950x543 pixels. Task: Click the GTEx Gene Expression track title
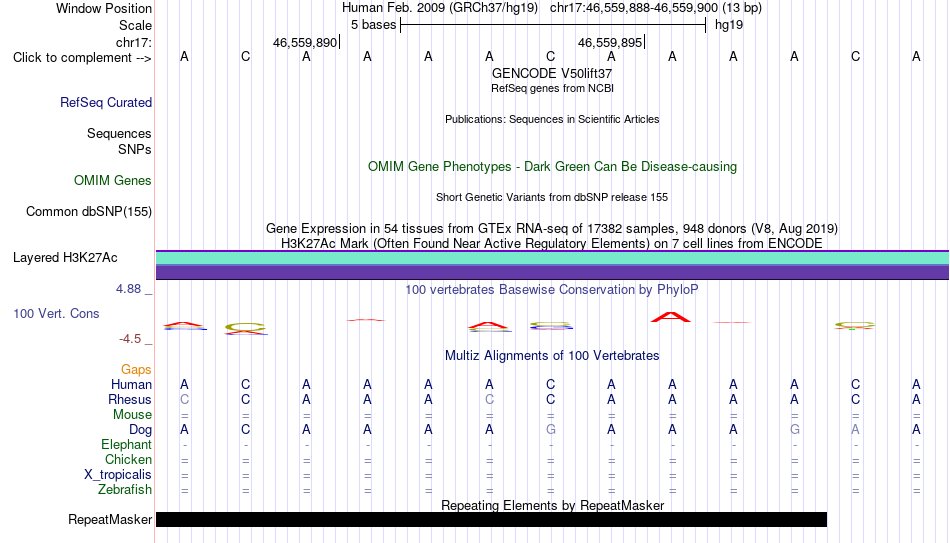point(552,228)
